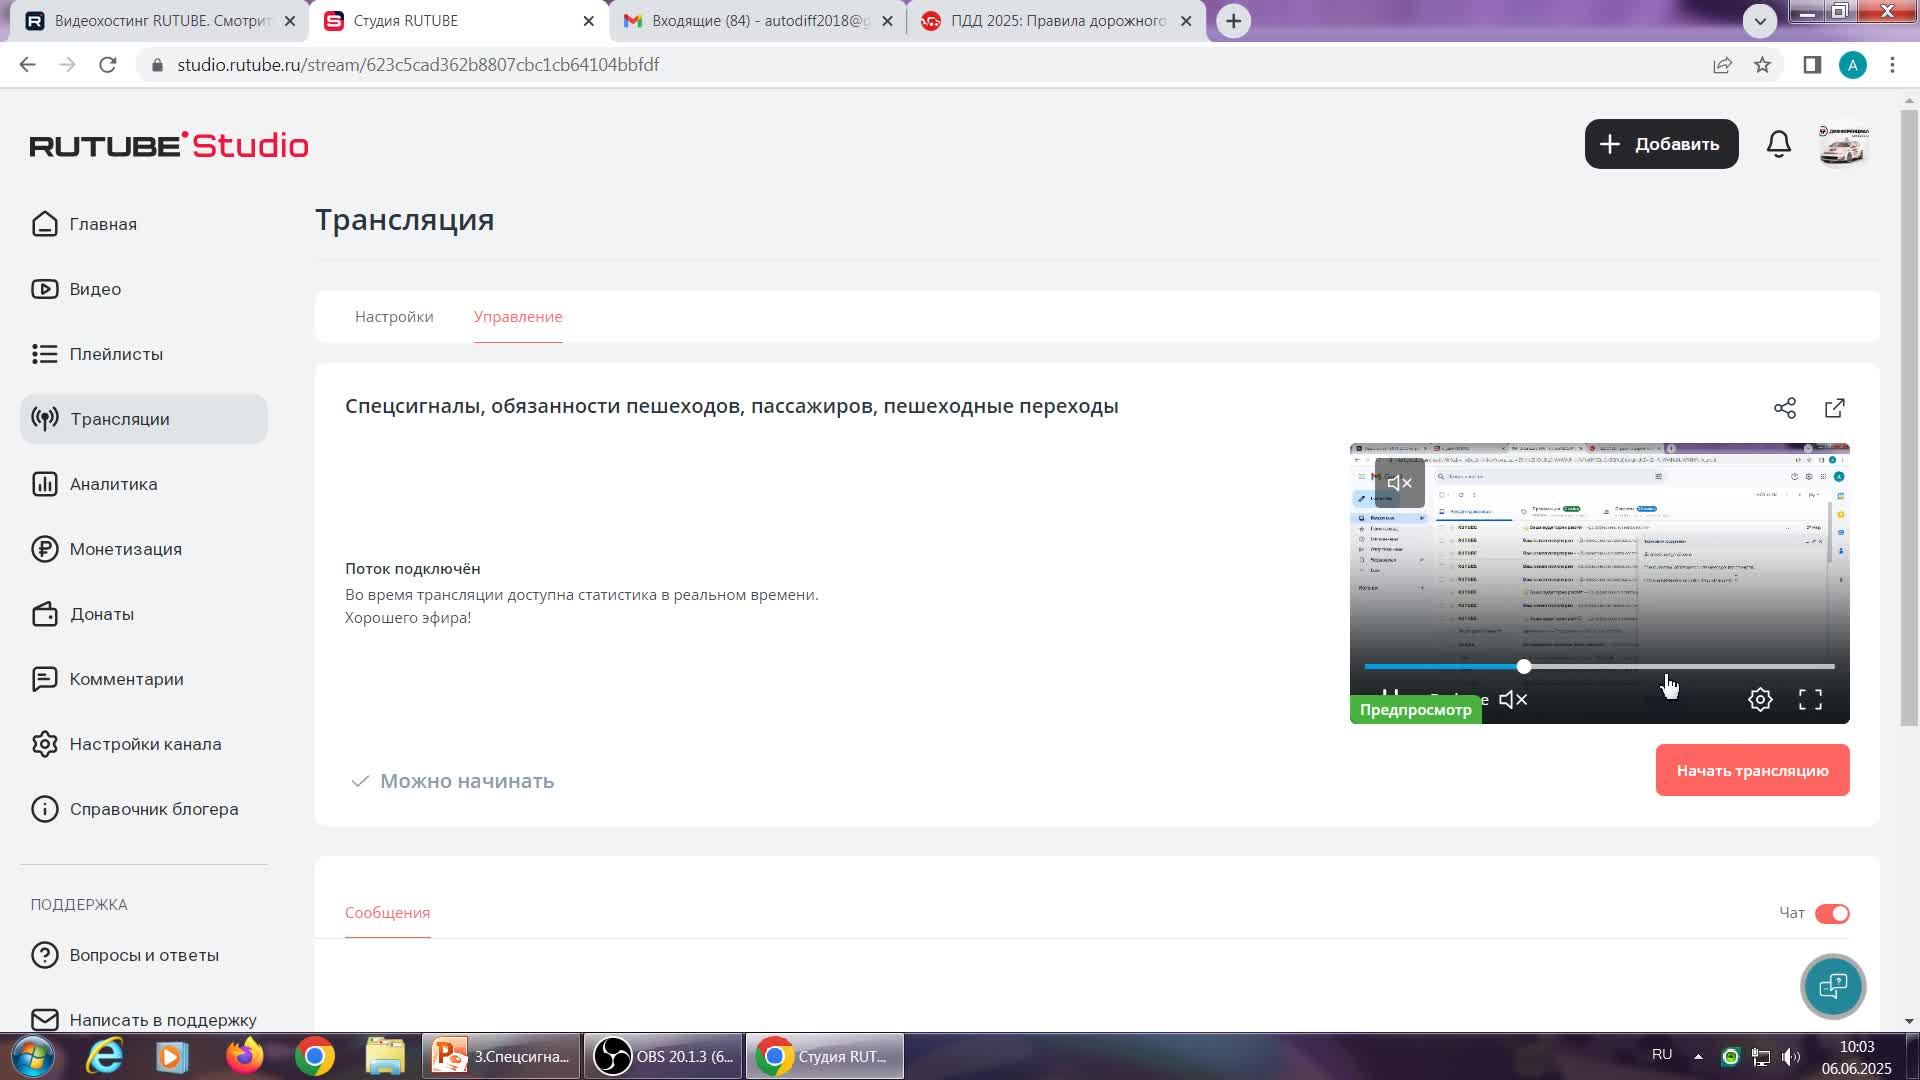Open Донаты in the sidebar
Image resolution: width=1920 pixels, height=1080 pixels.
(101, 614)
